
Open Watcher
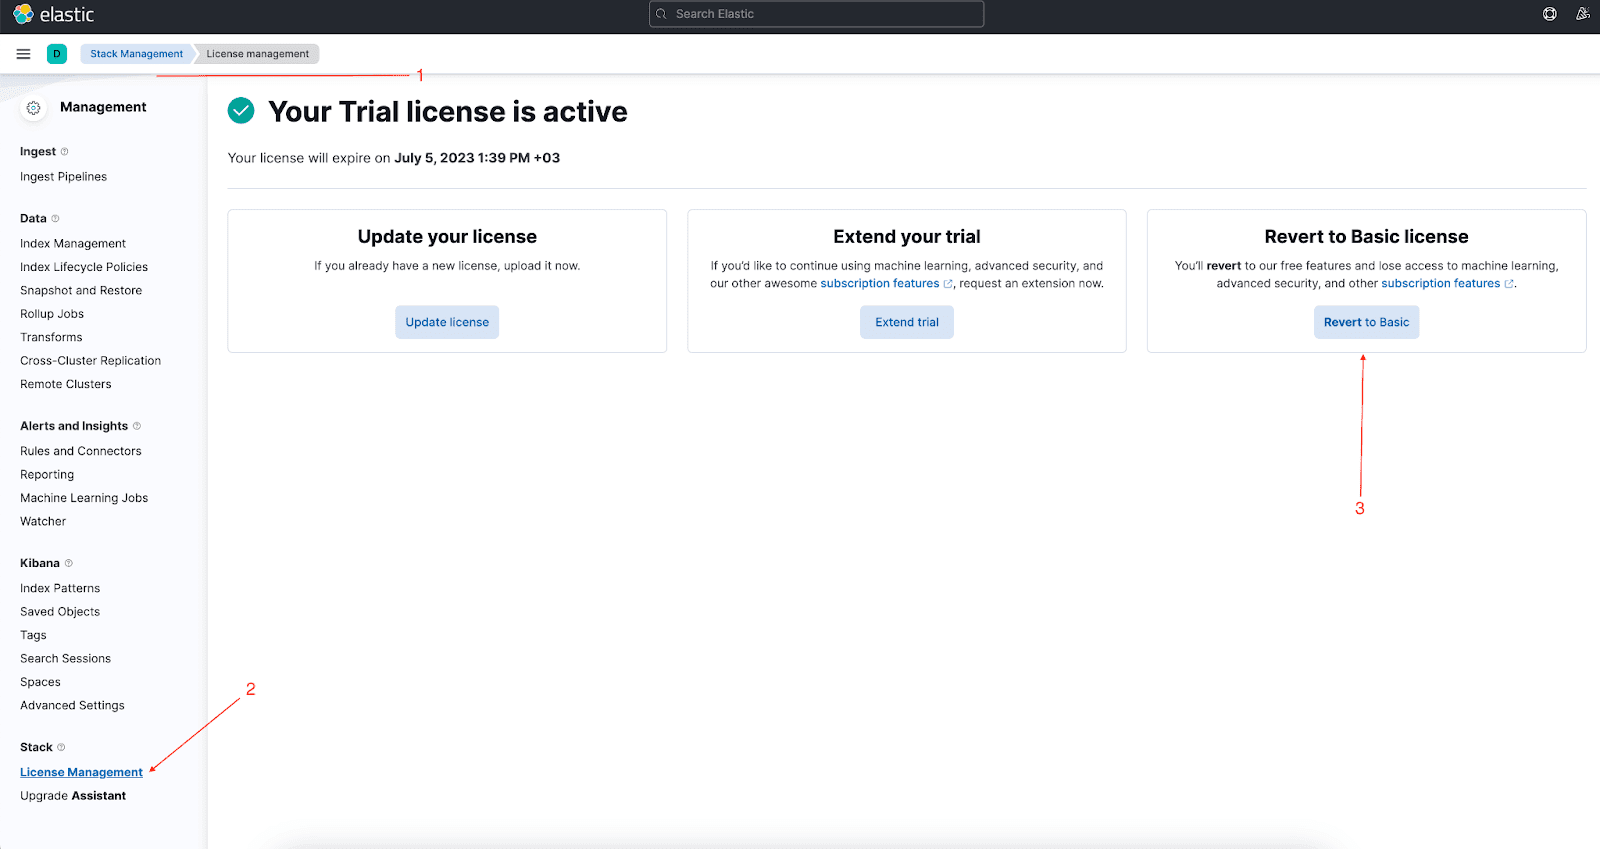pyautogui.click(x=43, y=522)
